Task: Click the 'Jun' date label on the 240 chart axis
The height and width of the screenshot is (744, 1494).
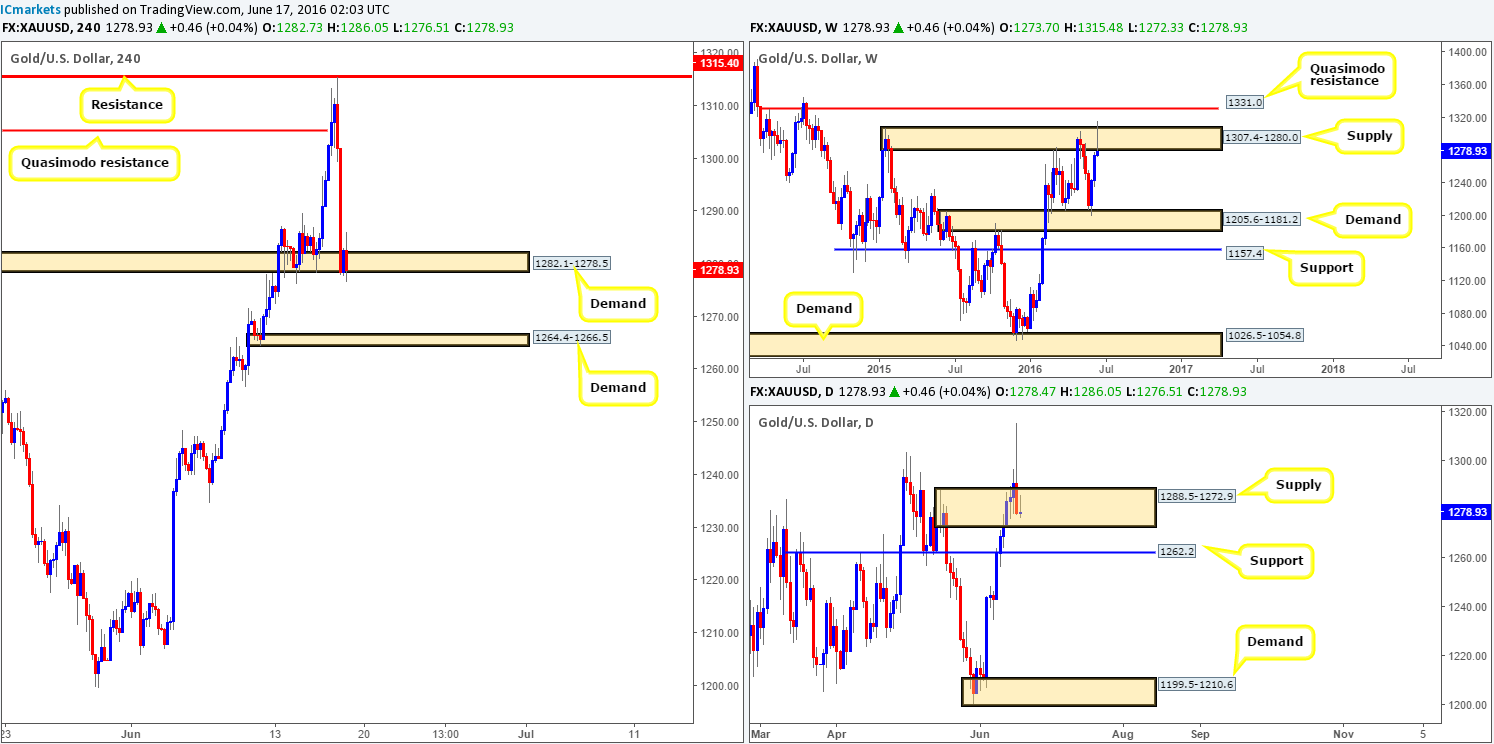Action: [x=130, y=733]
